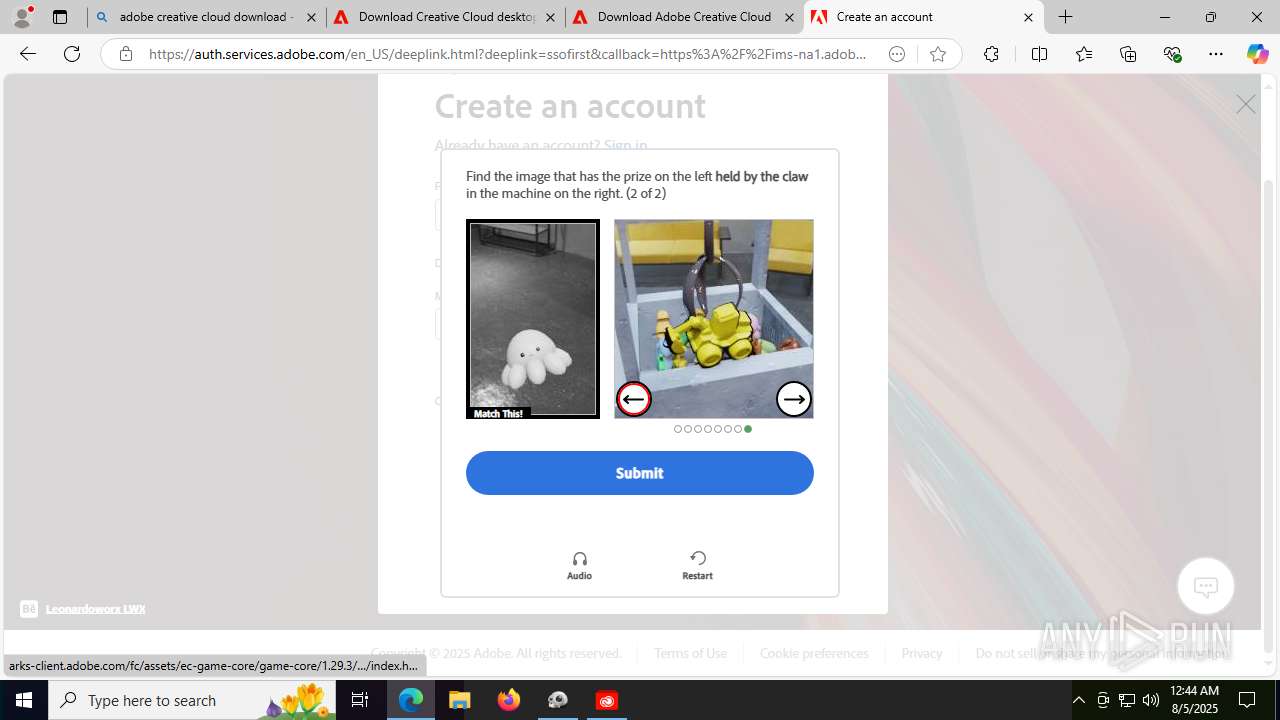Screen dimensions: 1280x720
Task: Open the Leonardoworx LWX artist credit
Action: 95,608
